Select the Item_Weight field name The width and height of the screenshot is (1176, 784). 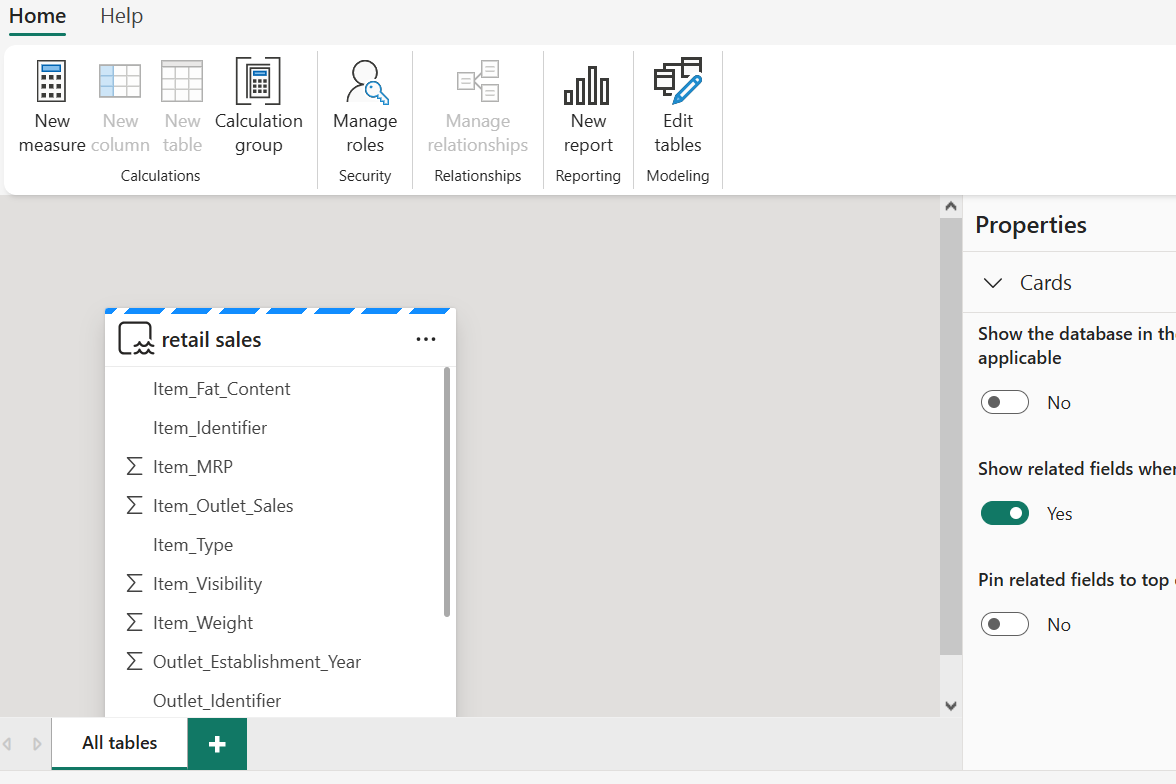point(202,623)
